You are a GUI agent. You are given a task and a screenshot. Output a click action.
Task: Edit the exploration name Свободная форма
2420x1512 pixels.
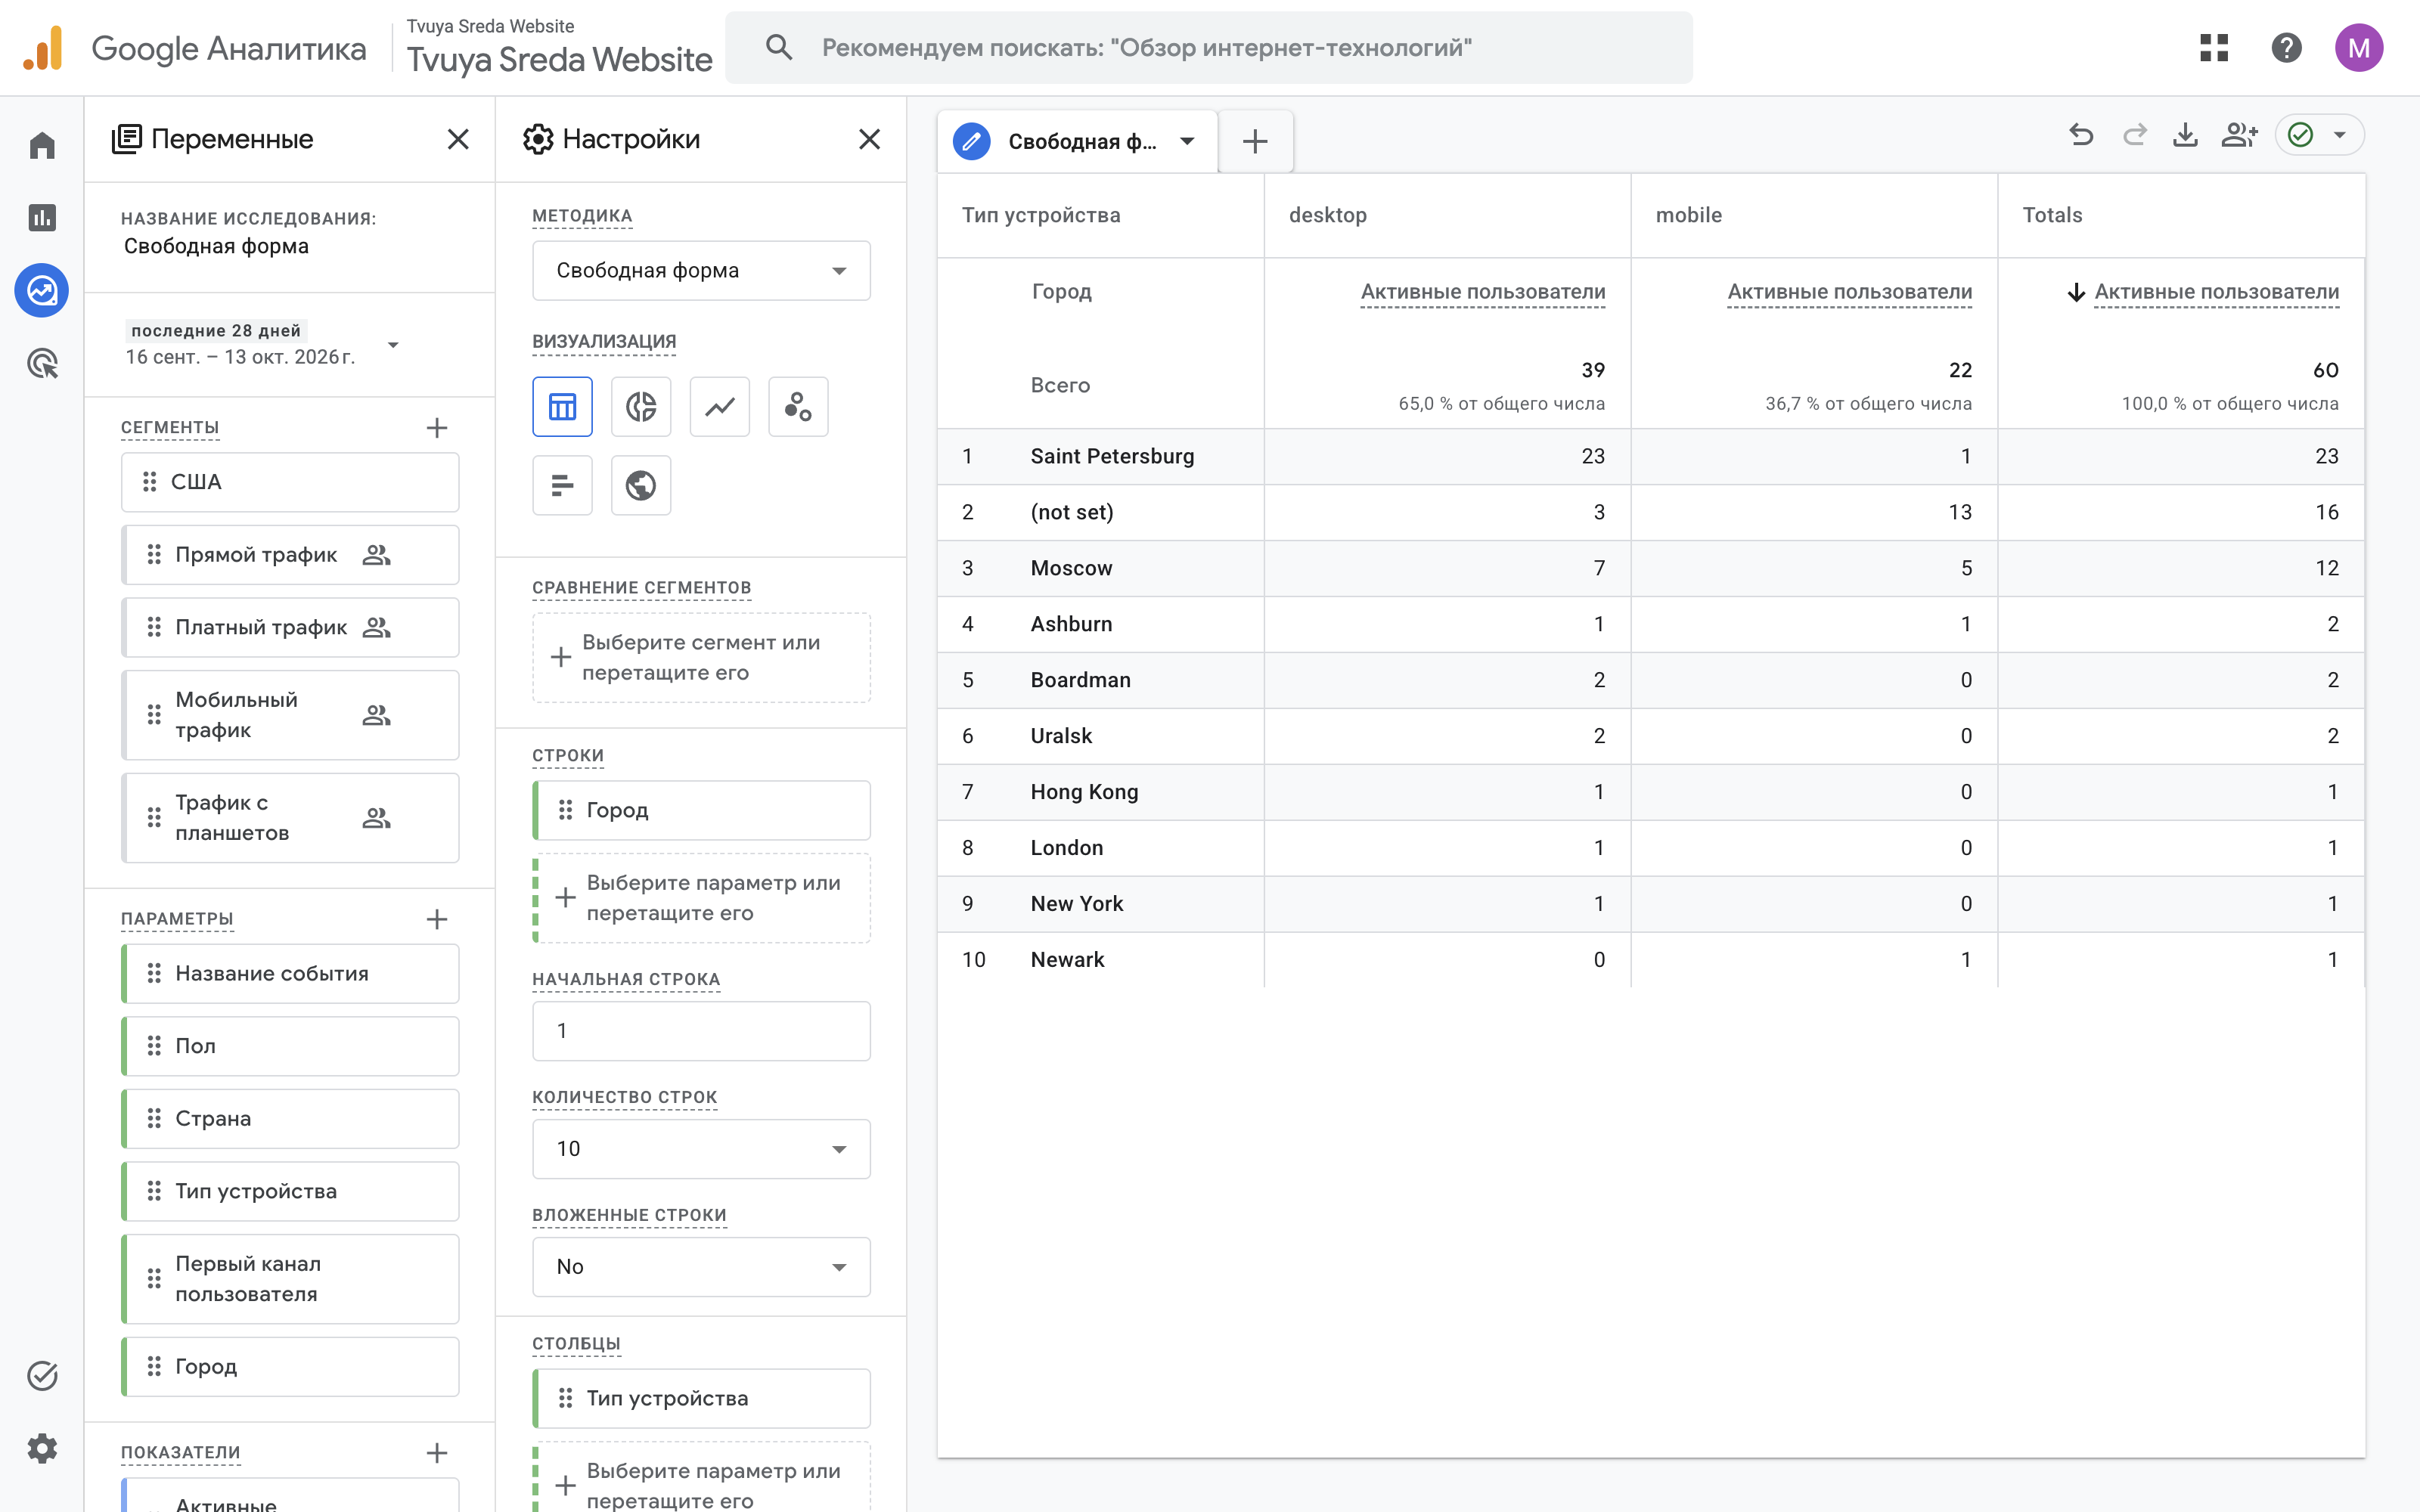[x=216, y=246]
